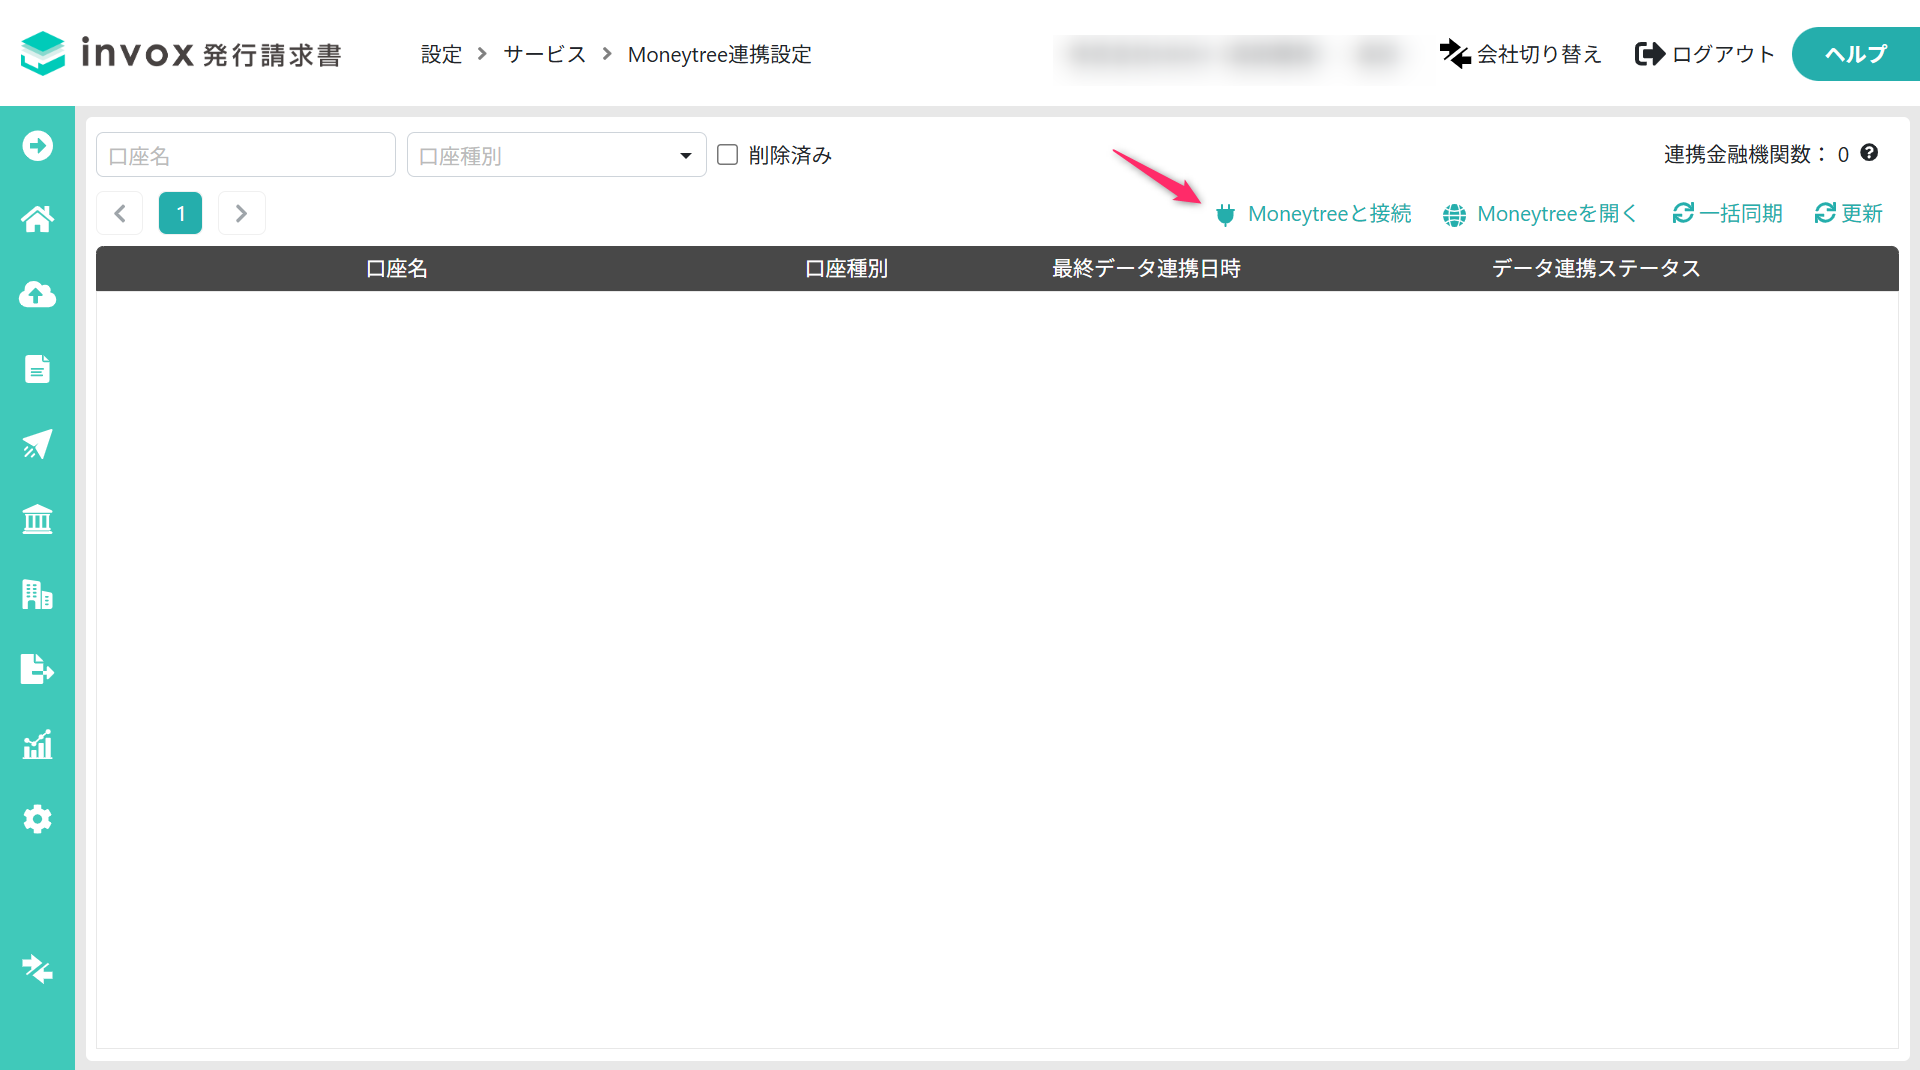This screenshot has height=1070, width=1920.
Task: Click the plug icon for Moneytree connection
Action: (1225, 214)
